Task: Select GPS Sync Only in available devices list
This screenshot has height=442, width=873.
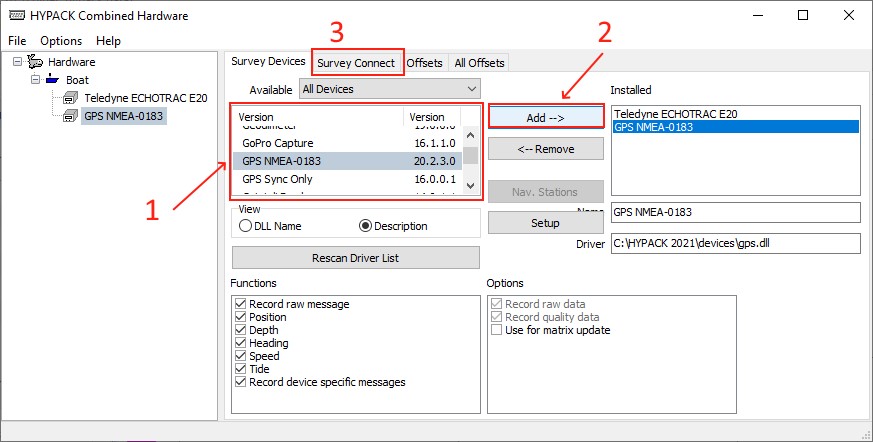Action: click(347, 179)
